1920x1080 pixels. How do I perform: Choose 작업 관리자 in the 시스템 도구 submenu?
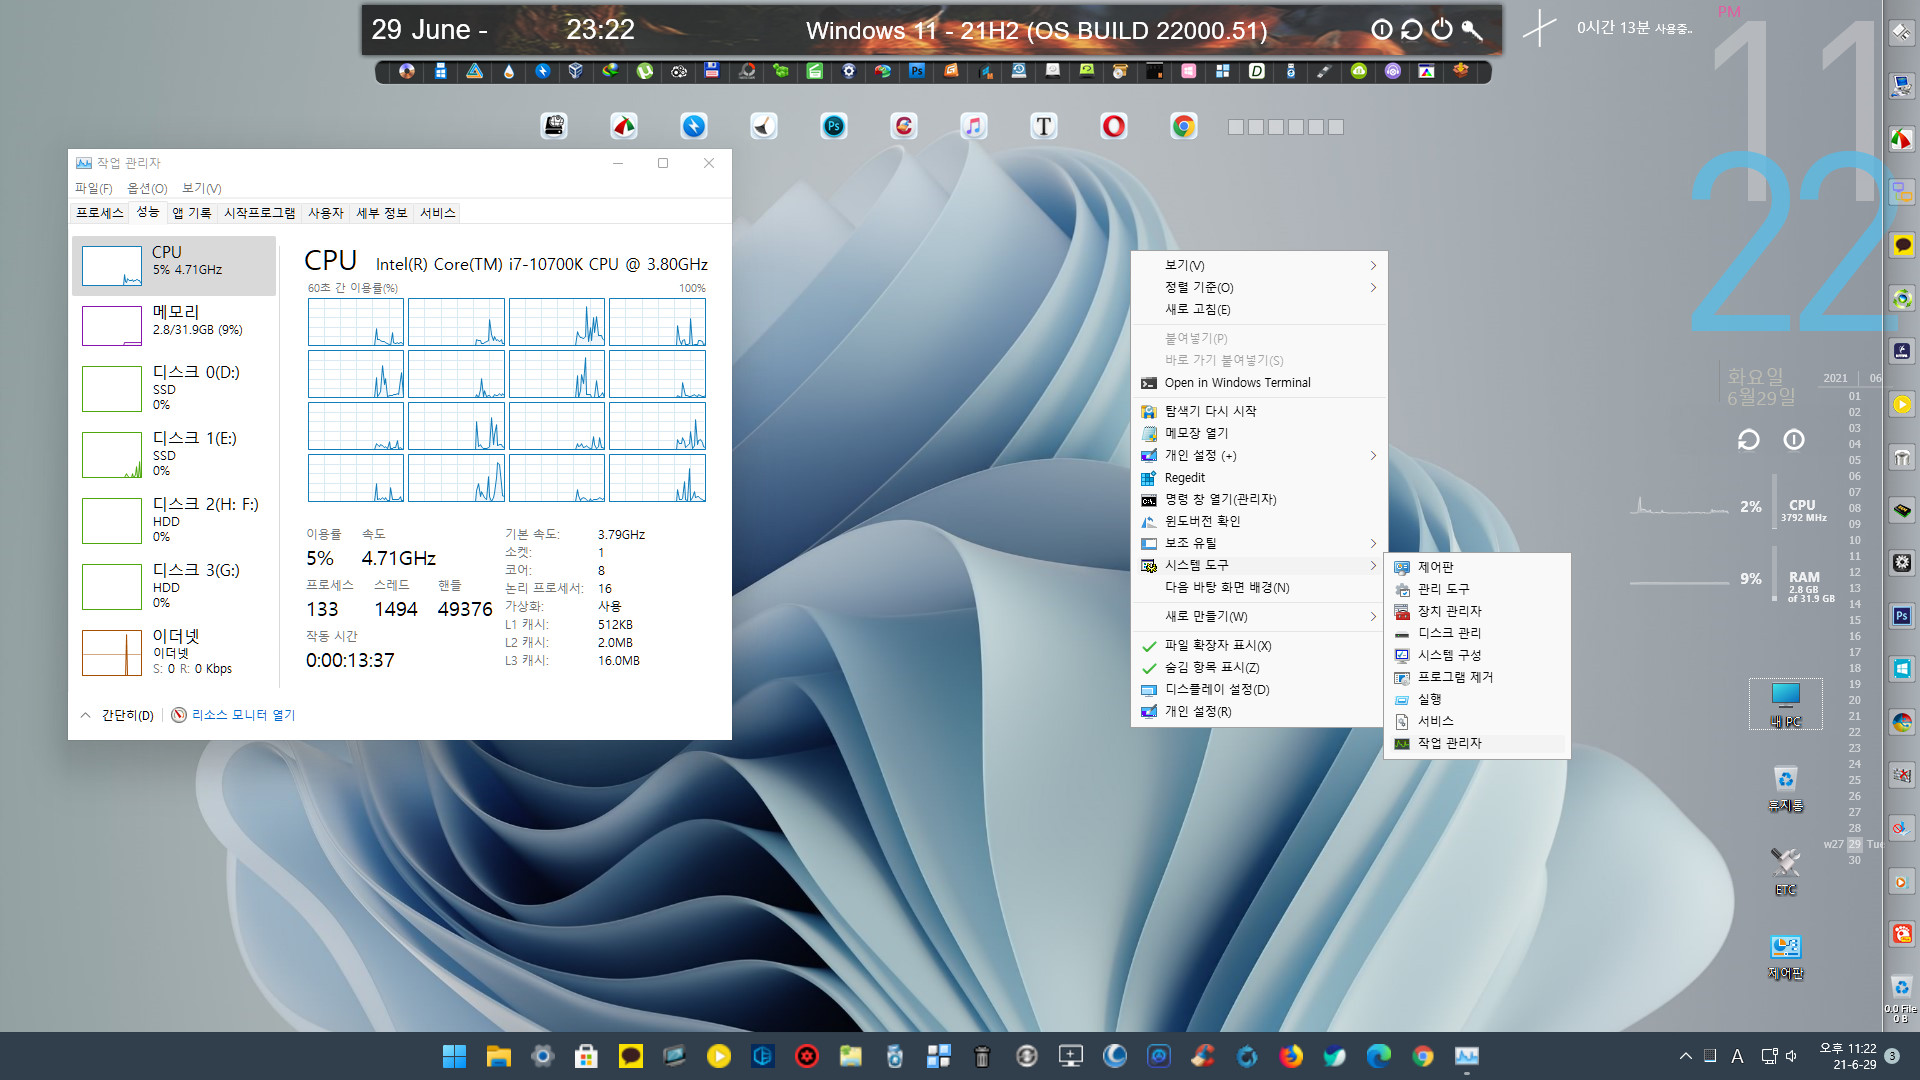tap(1477, 744)
